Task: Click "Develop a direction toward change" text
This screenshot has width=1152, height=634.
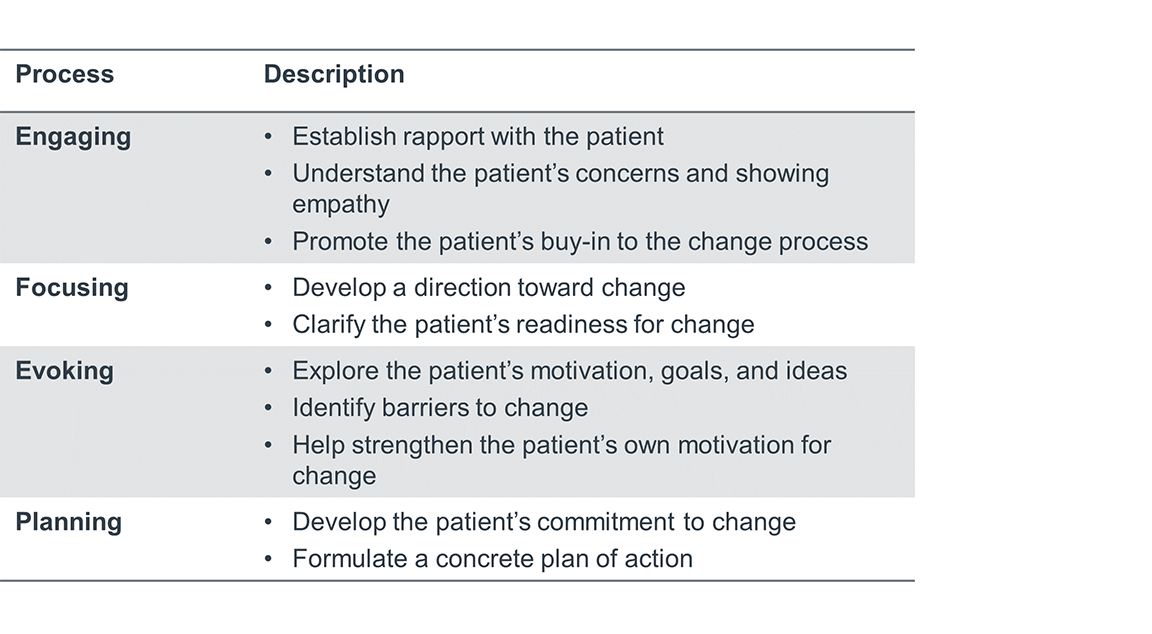Action: 488,288
